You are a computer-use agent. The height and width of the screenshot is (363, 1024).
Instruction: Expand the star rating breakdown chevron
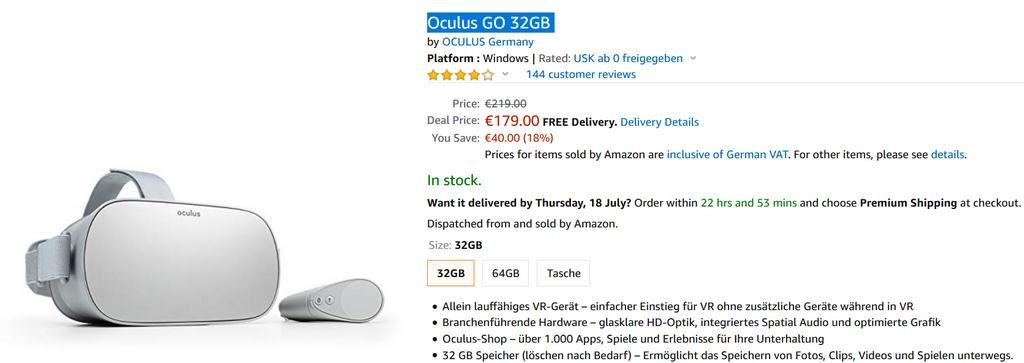505,74
